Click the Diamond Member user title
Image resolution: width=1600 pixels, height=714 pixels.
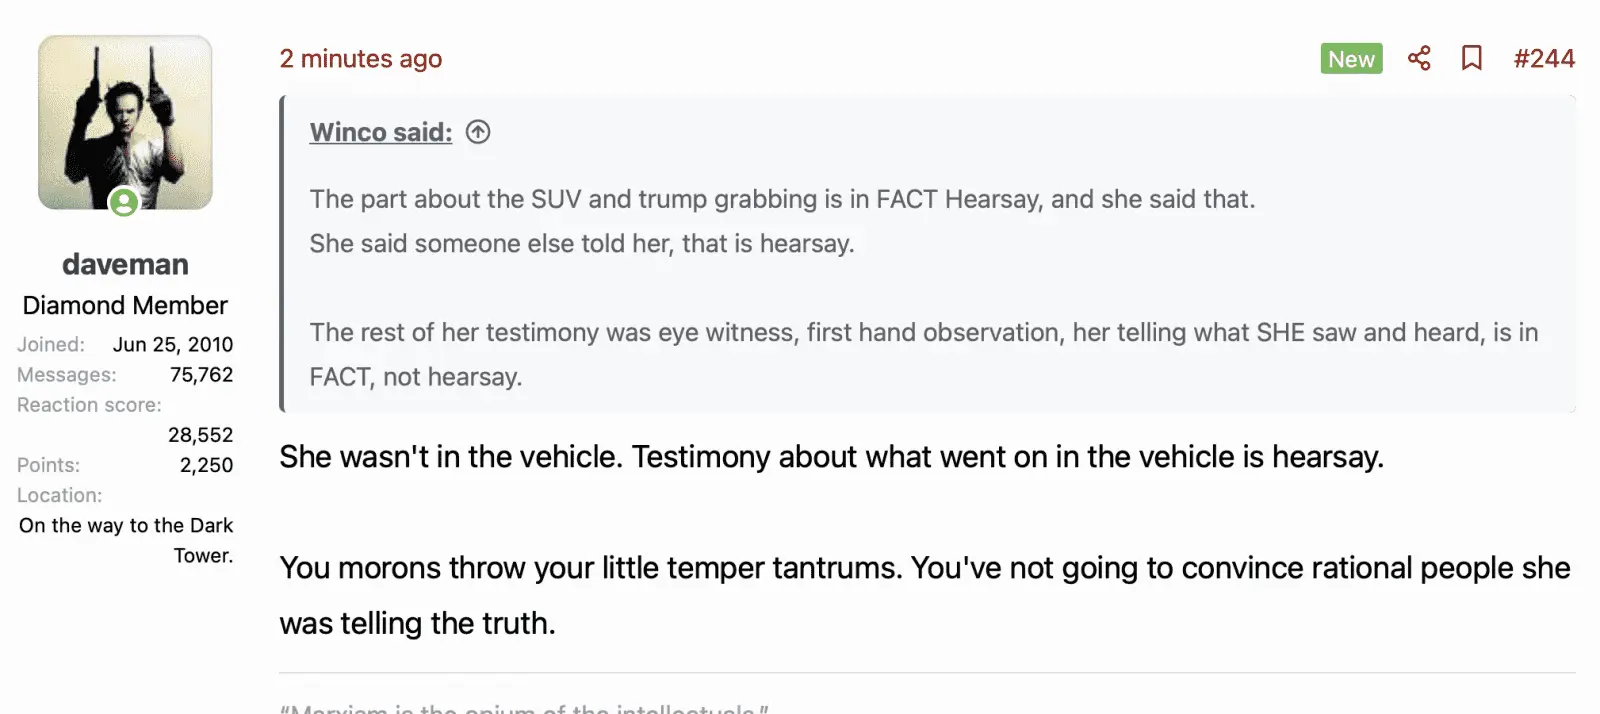pos(125,305)
